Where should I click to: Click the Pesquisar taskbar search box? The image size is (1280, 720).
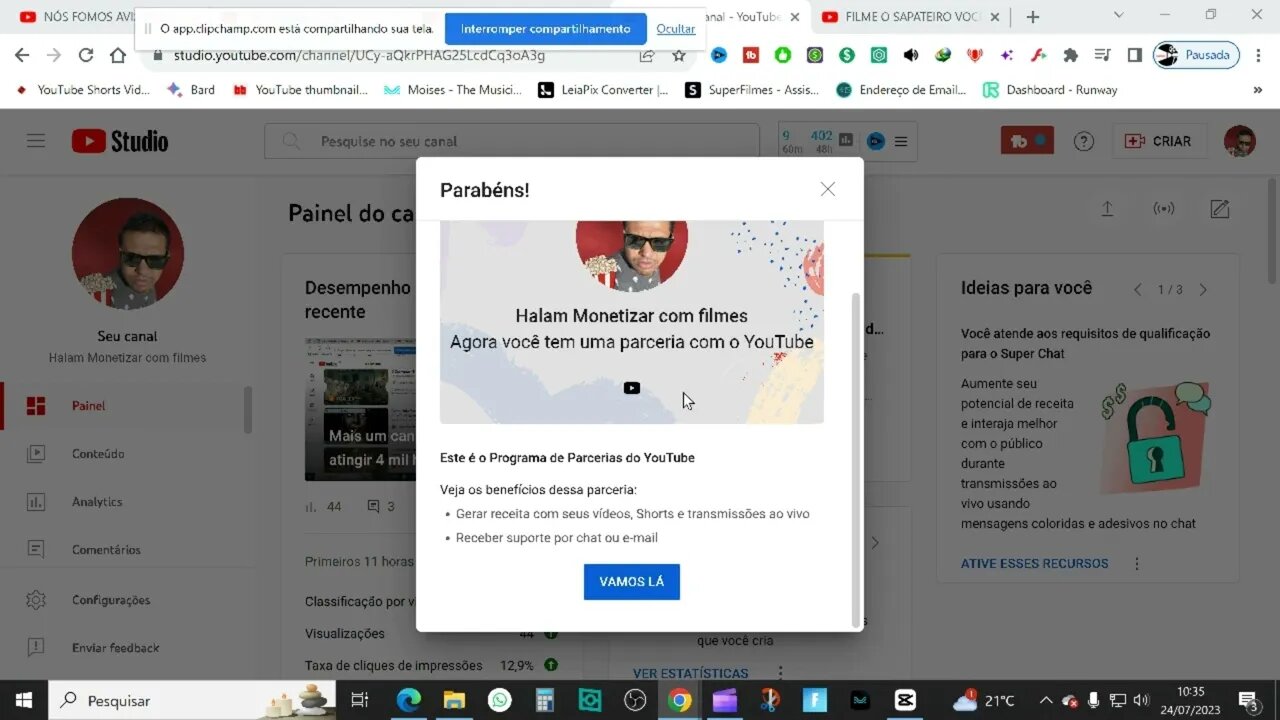[x=192, y=700]
